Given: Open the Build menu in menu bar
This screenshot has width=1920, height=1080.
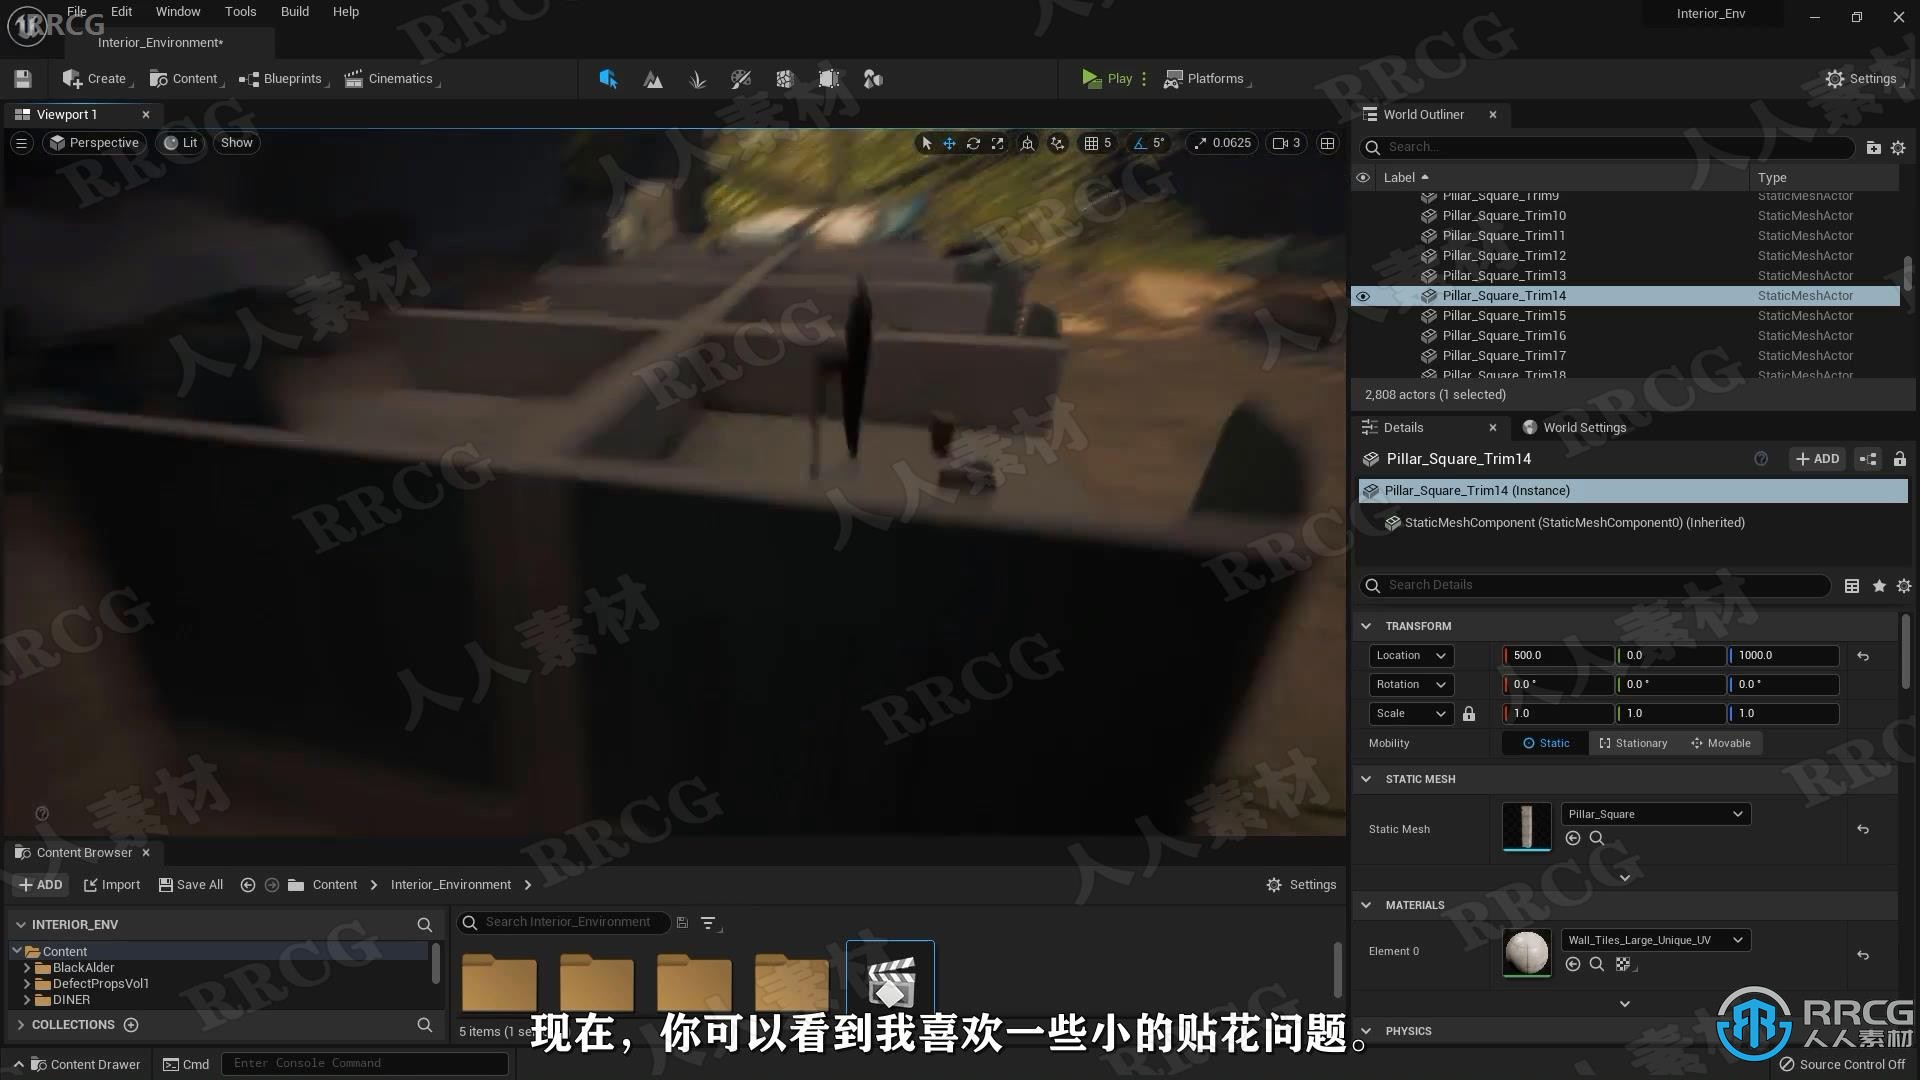Looking at the screenshot, I should click(293, 11).
